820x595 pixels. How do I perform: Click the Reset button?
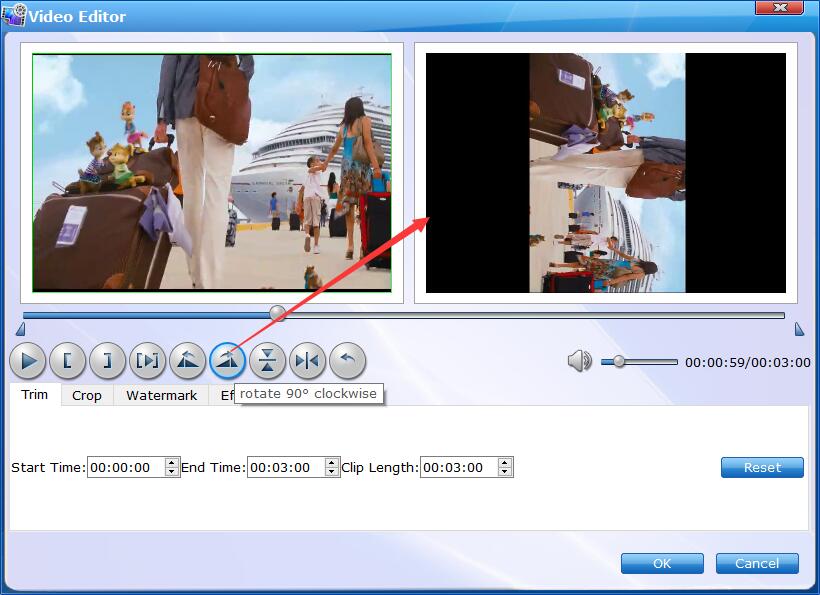762,467
